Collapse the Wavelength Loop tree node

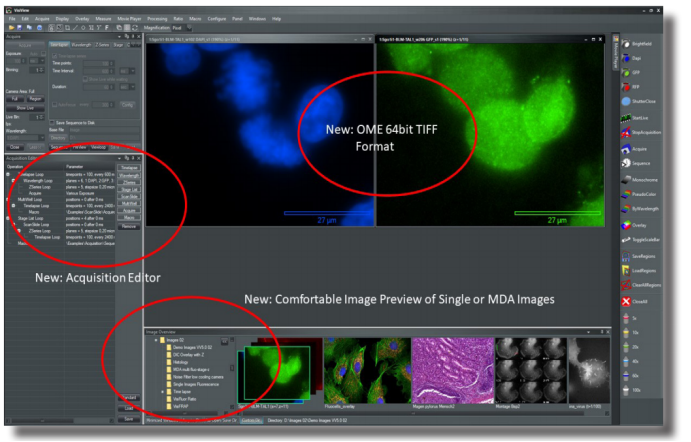(14, 180)
